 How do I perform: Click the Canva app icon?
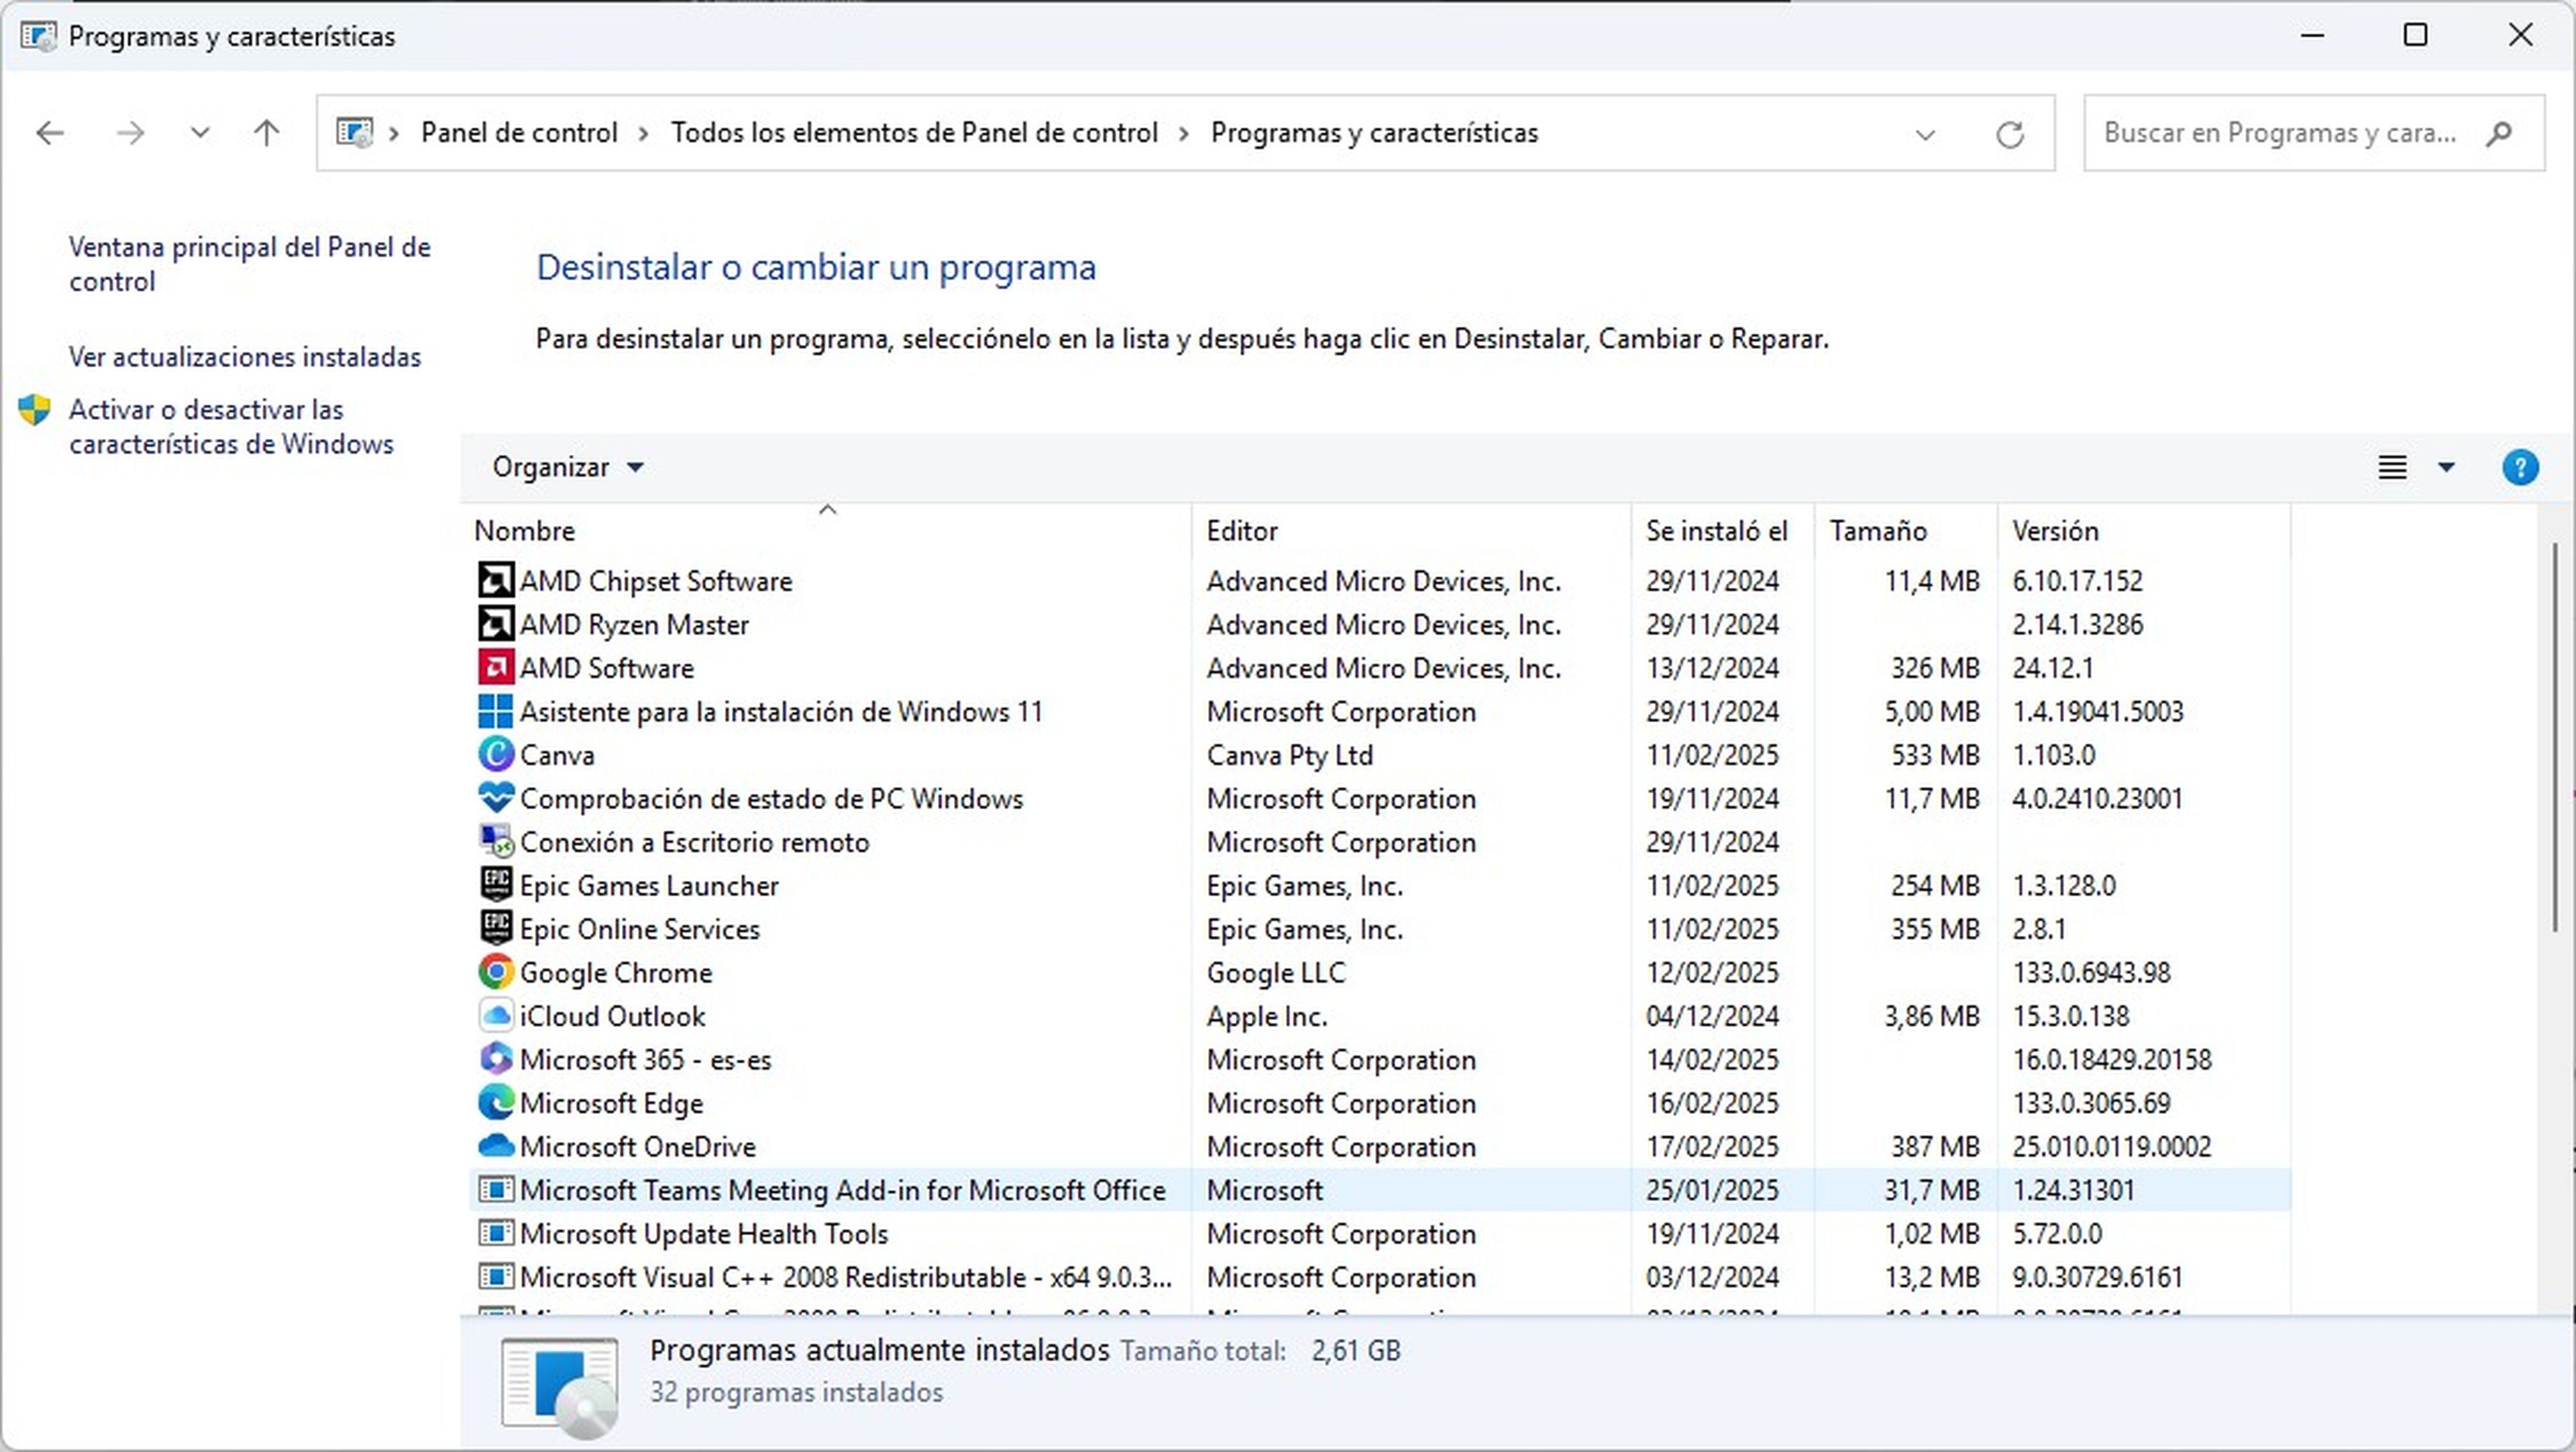[x=496, y=755]
